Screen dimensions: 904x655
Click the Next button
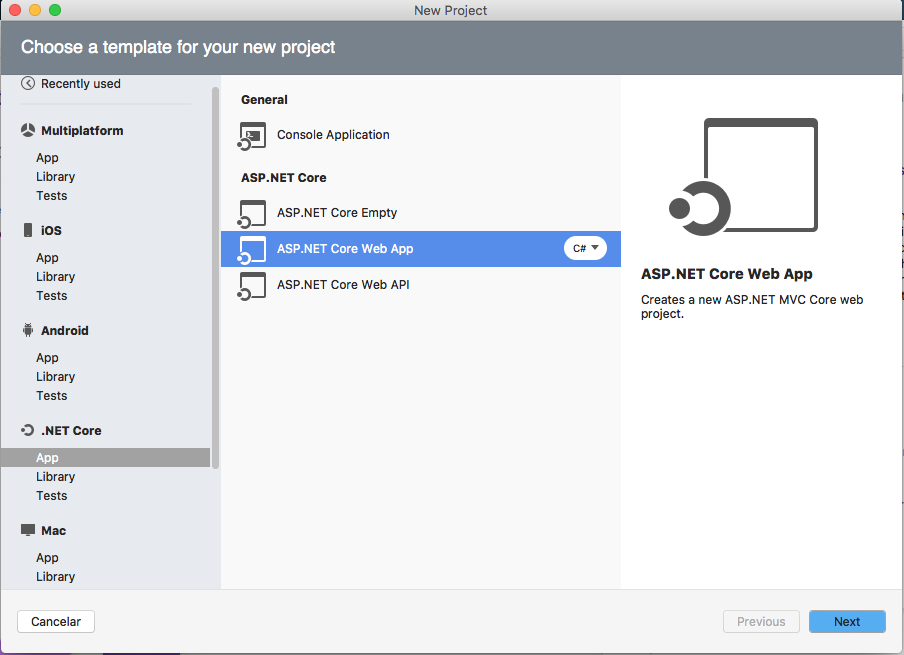tap(847, 622)
